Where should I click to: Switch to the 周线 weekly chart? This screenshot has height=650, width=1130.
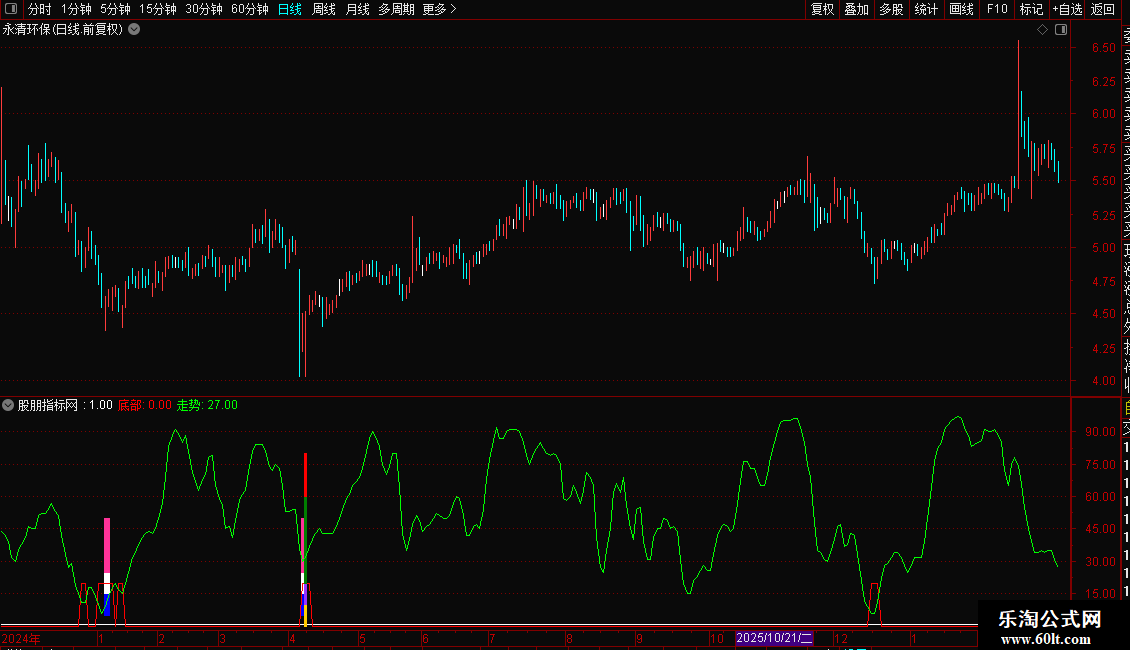(324, 9)
